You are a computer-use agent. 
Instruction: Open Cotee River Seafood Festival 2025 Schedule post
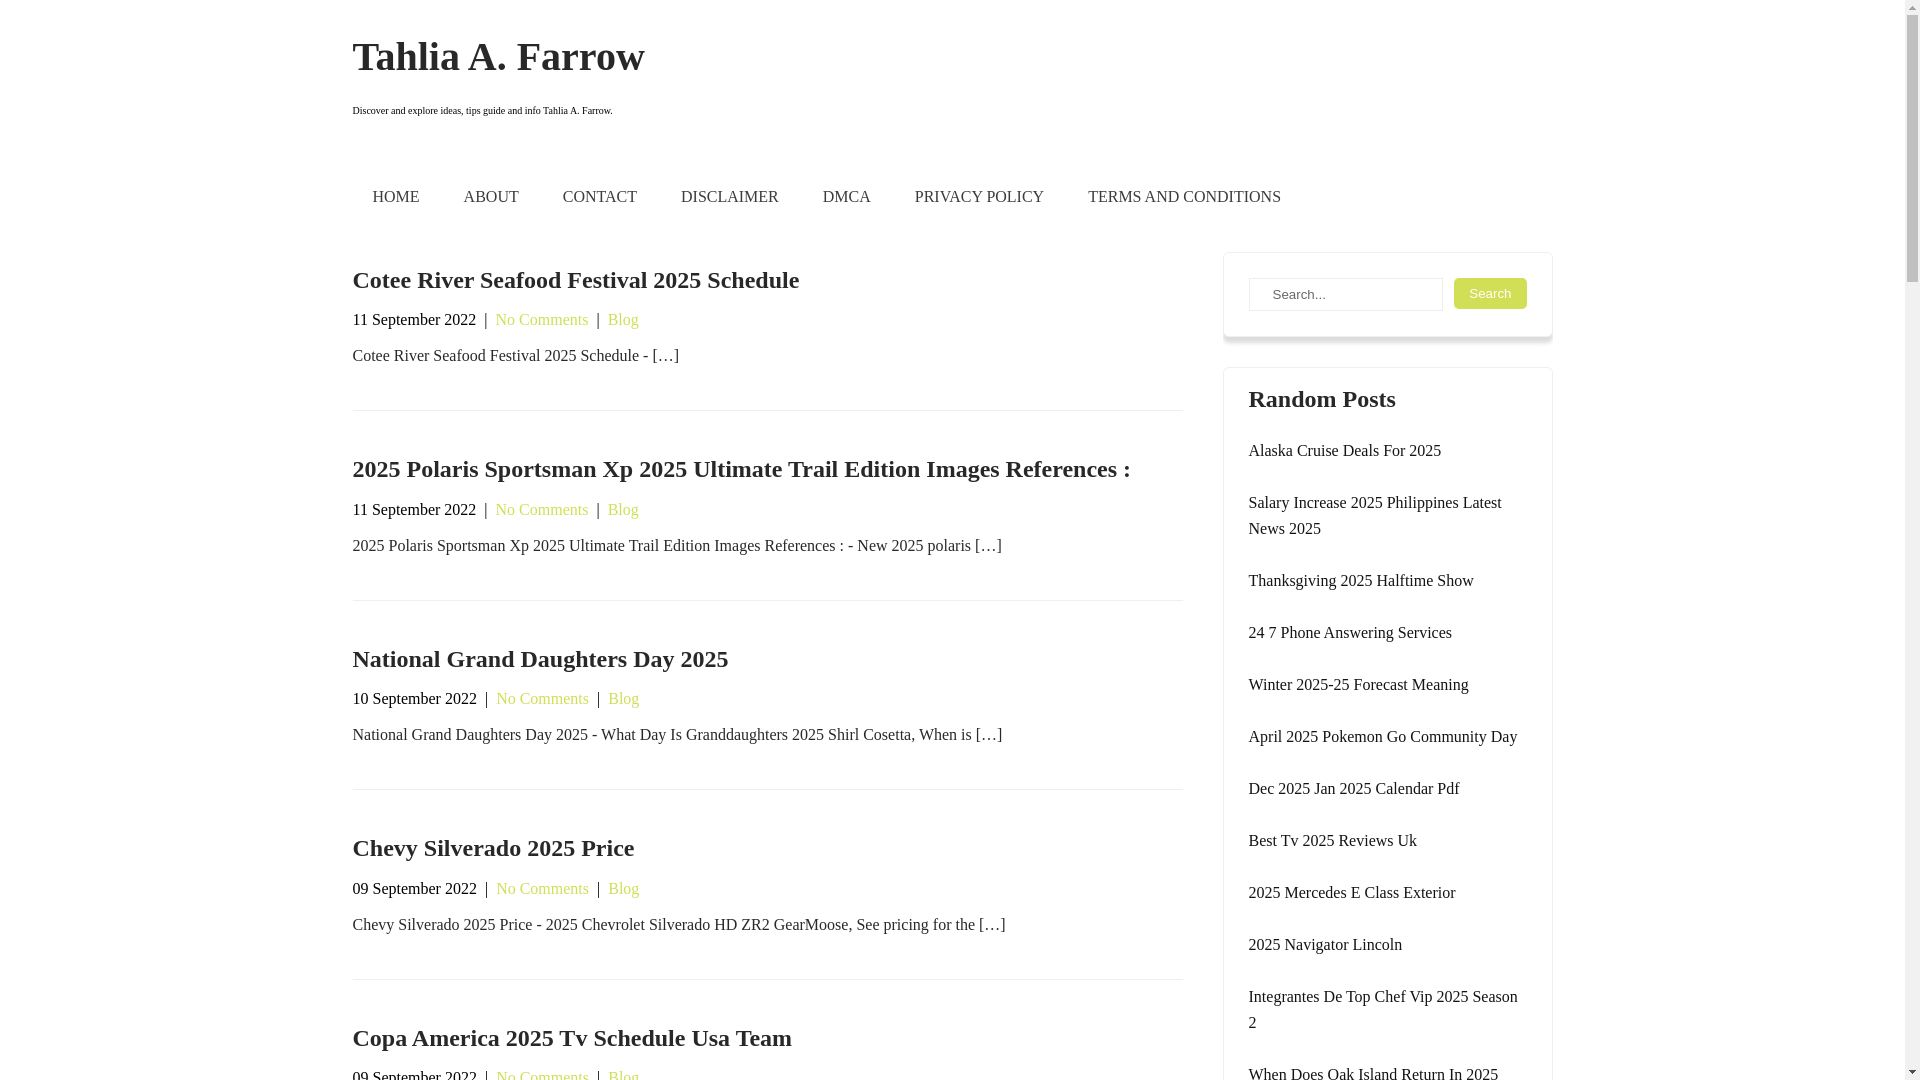tap(575, 280)
